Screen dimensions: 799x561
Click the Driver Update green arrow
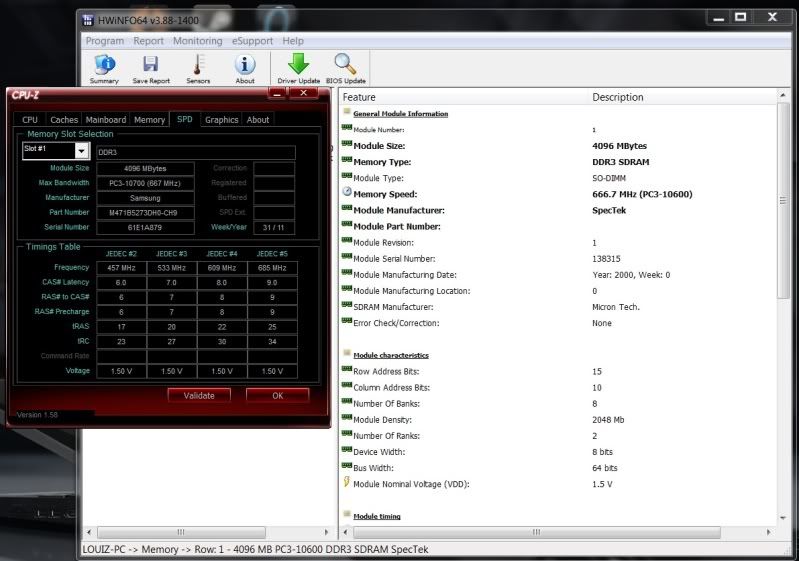(298, 66)
